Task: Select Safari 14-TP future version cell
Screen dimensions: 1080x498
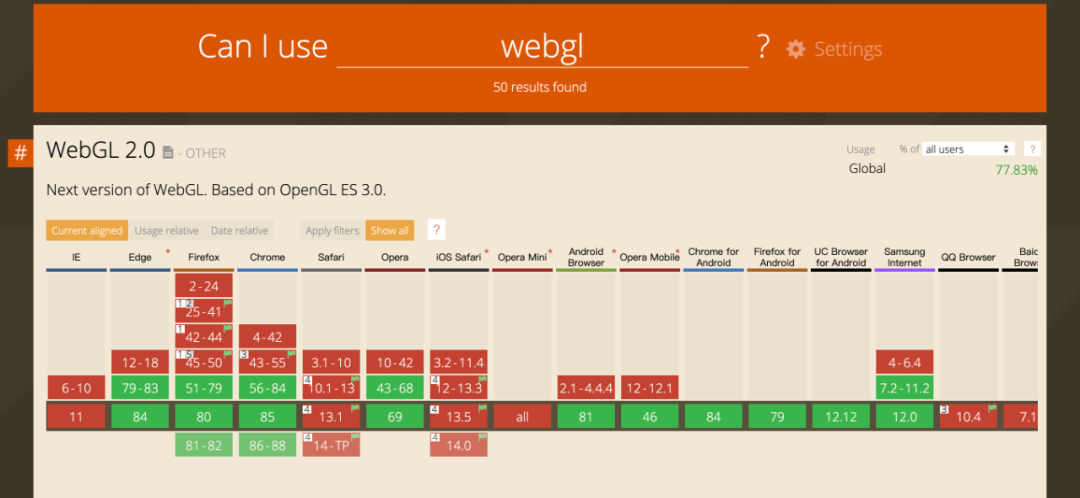Action: [x=331, y=445]
